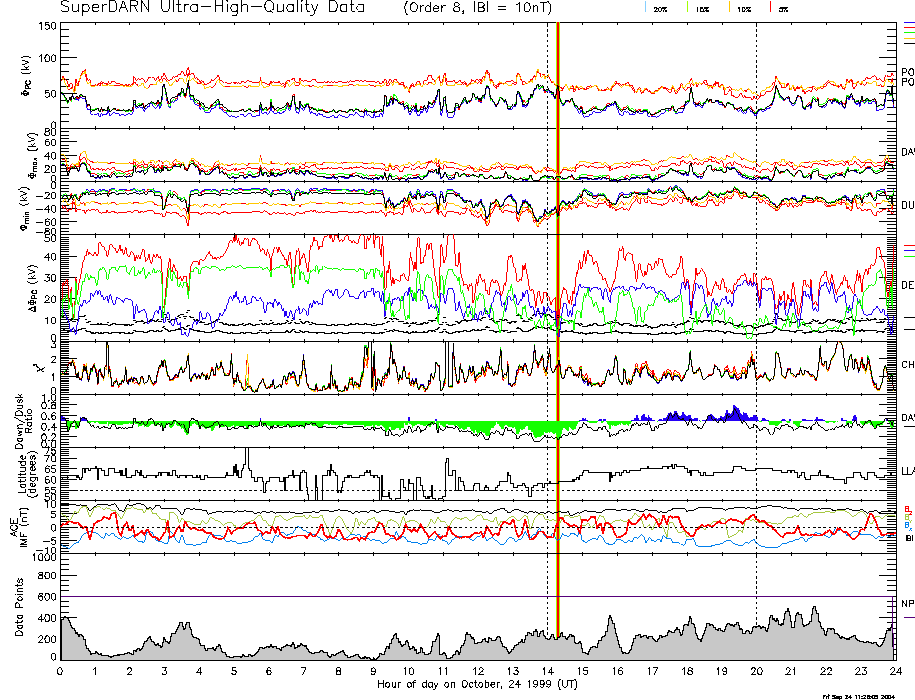The width and height of the screenshot is (915, 700).
Task: Click the NP label right of Data Points panel
Action: coord(907,604)
